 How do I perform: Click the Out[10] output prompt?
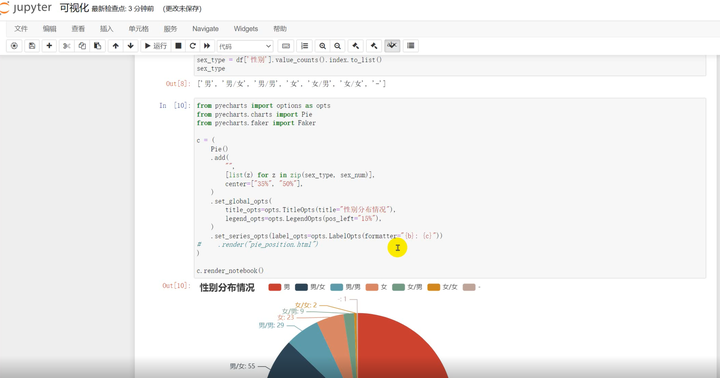tap(176, 286)
